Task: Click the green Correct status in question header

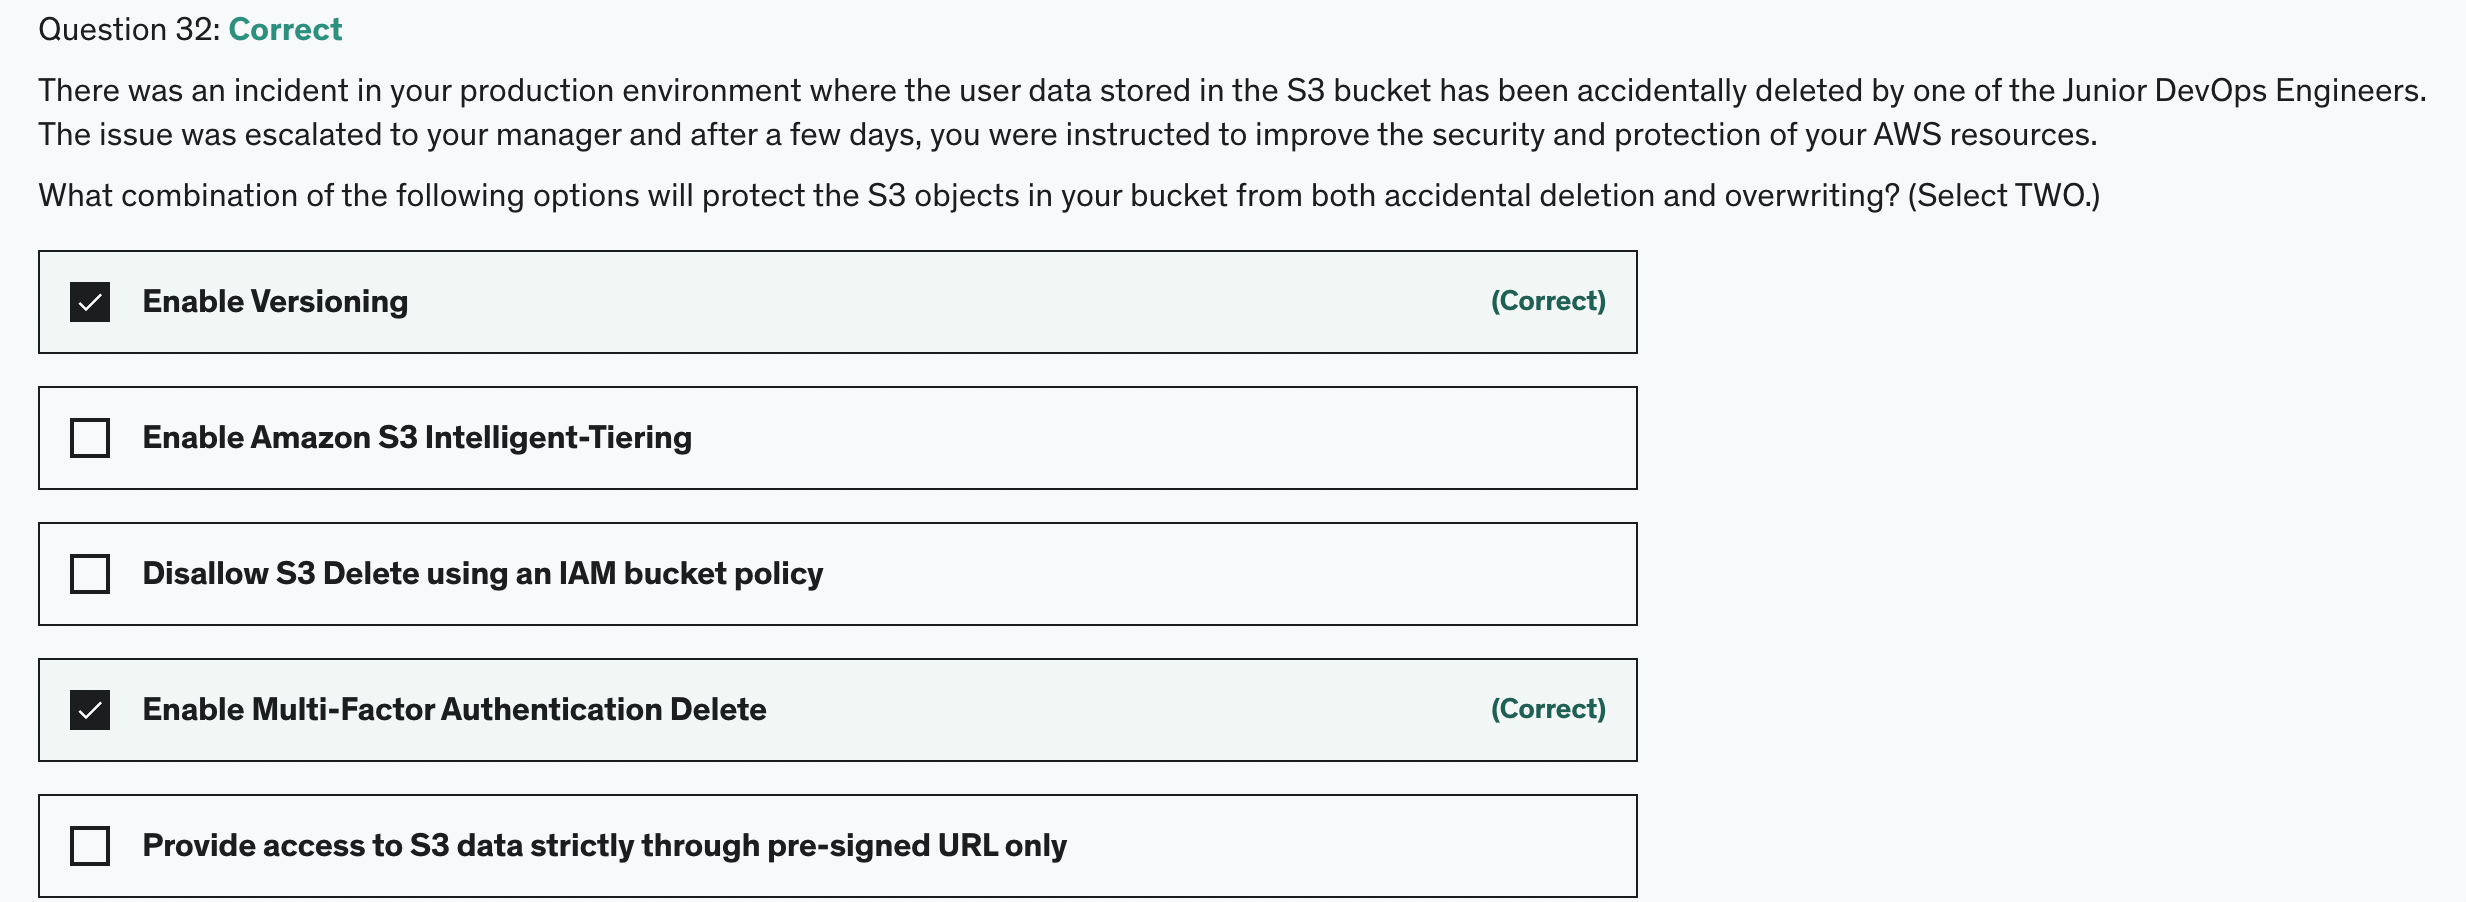Action: [x=285, y=30]
